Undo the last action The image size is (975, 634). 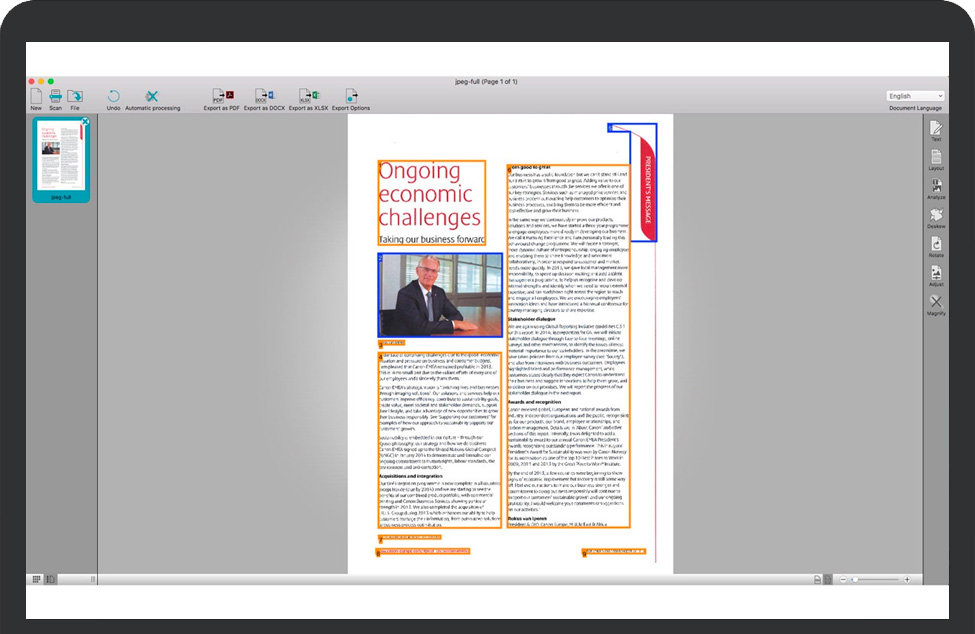point(113,96)
